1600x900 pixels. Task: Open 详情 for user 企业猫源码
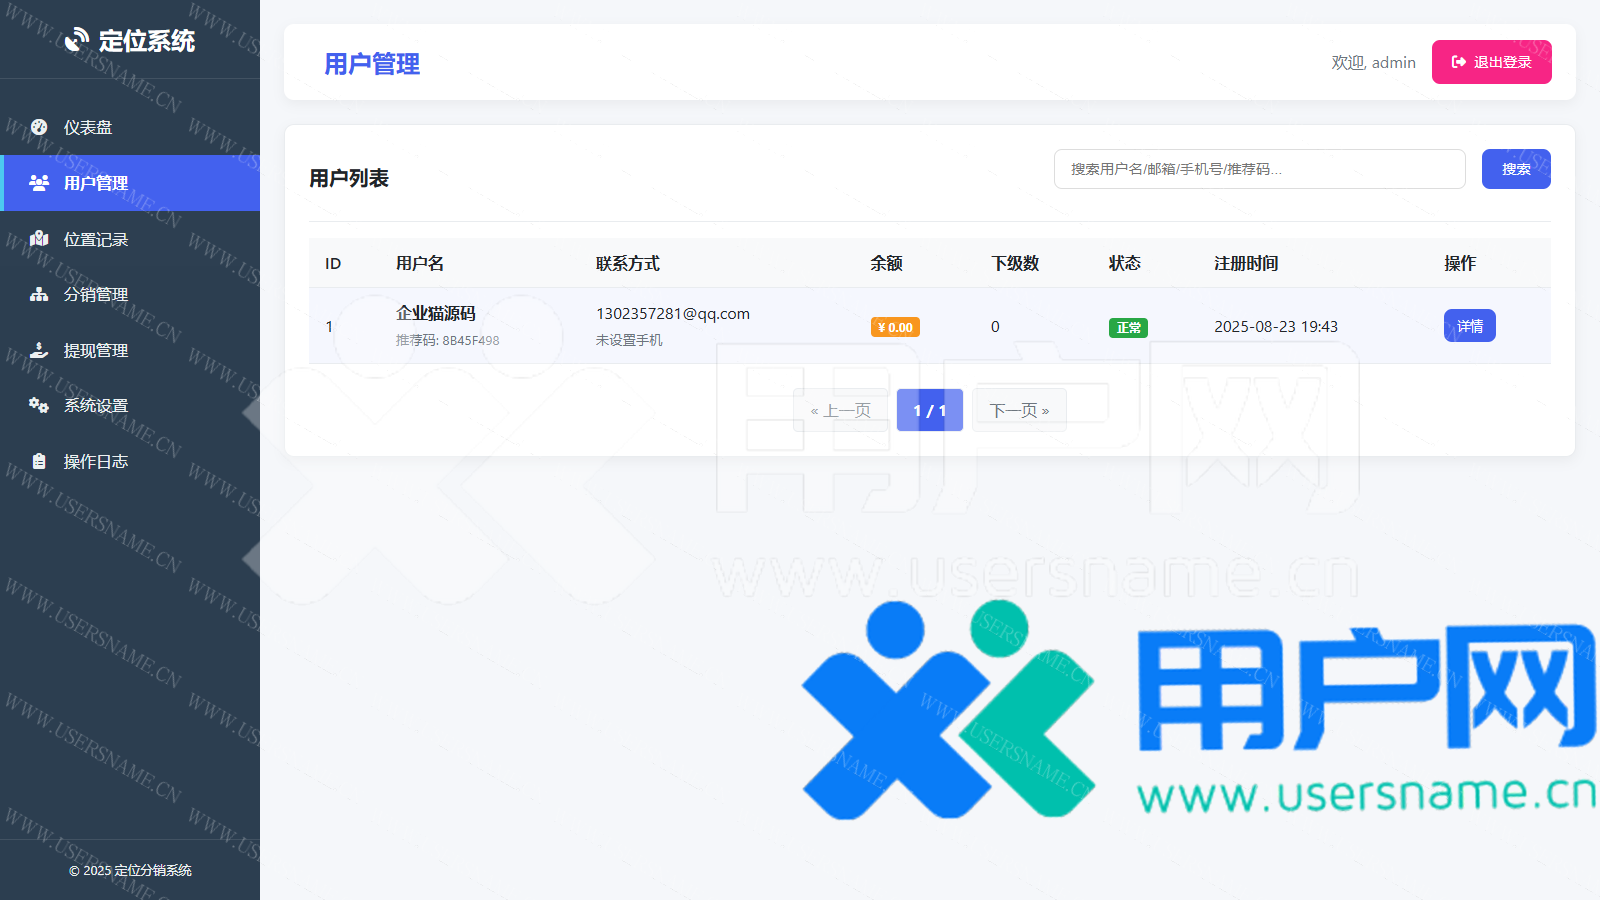[x=1469, y=326]
